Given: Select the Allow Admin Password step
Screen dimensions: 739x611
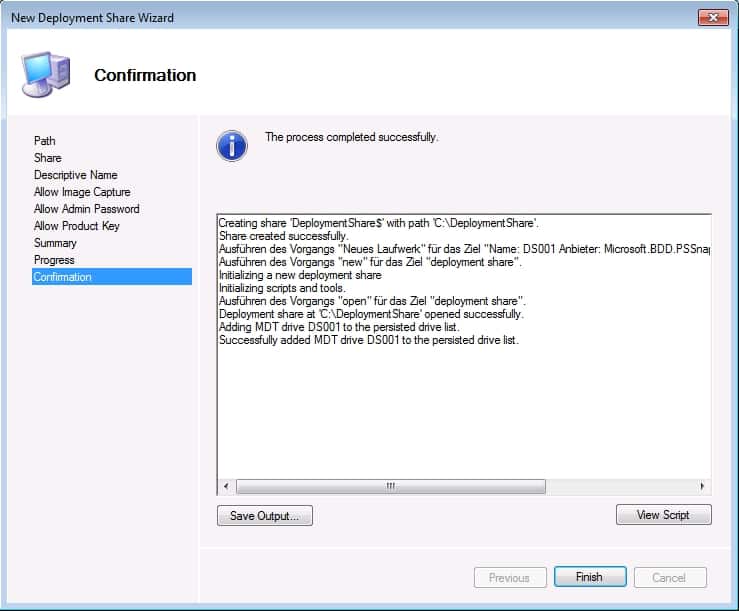Looking at the screenshot, I should [x=87, y=209].
